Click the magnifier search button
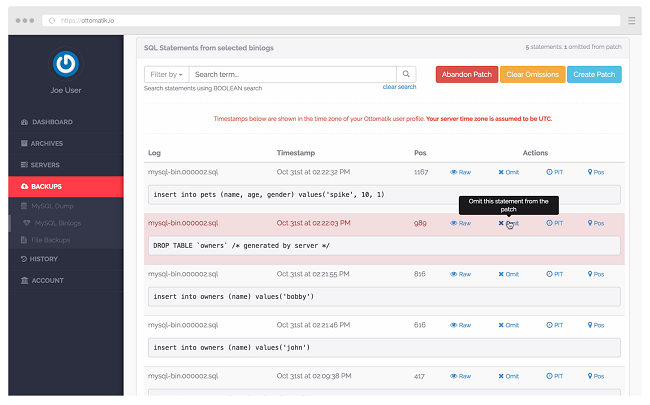 [x=406, y=75]
